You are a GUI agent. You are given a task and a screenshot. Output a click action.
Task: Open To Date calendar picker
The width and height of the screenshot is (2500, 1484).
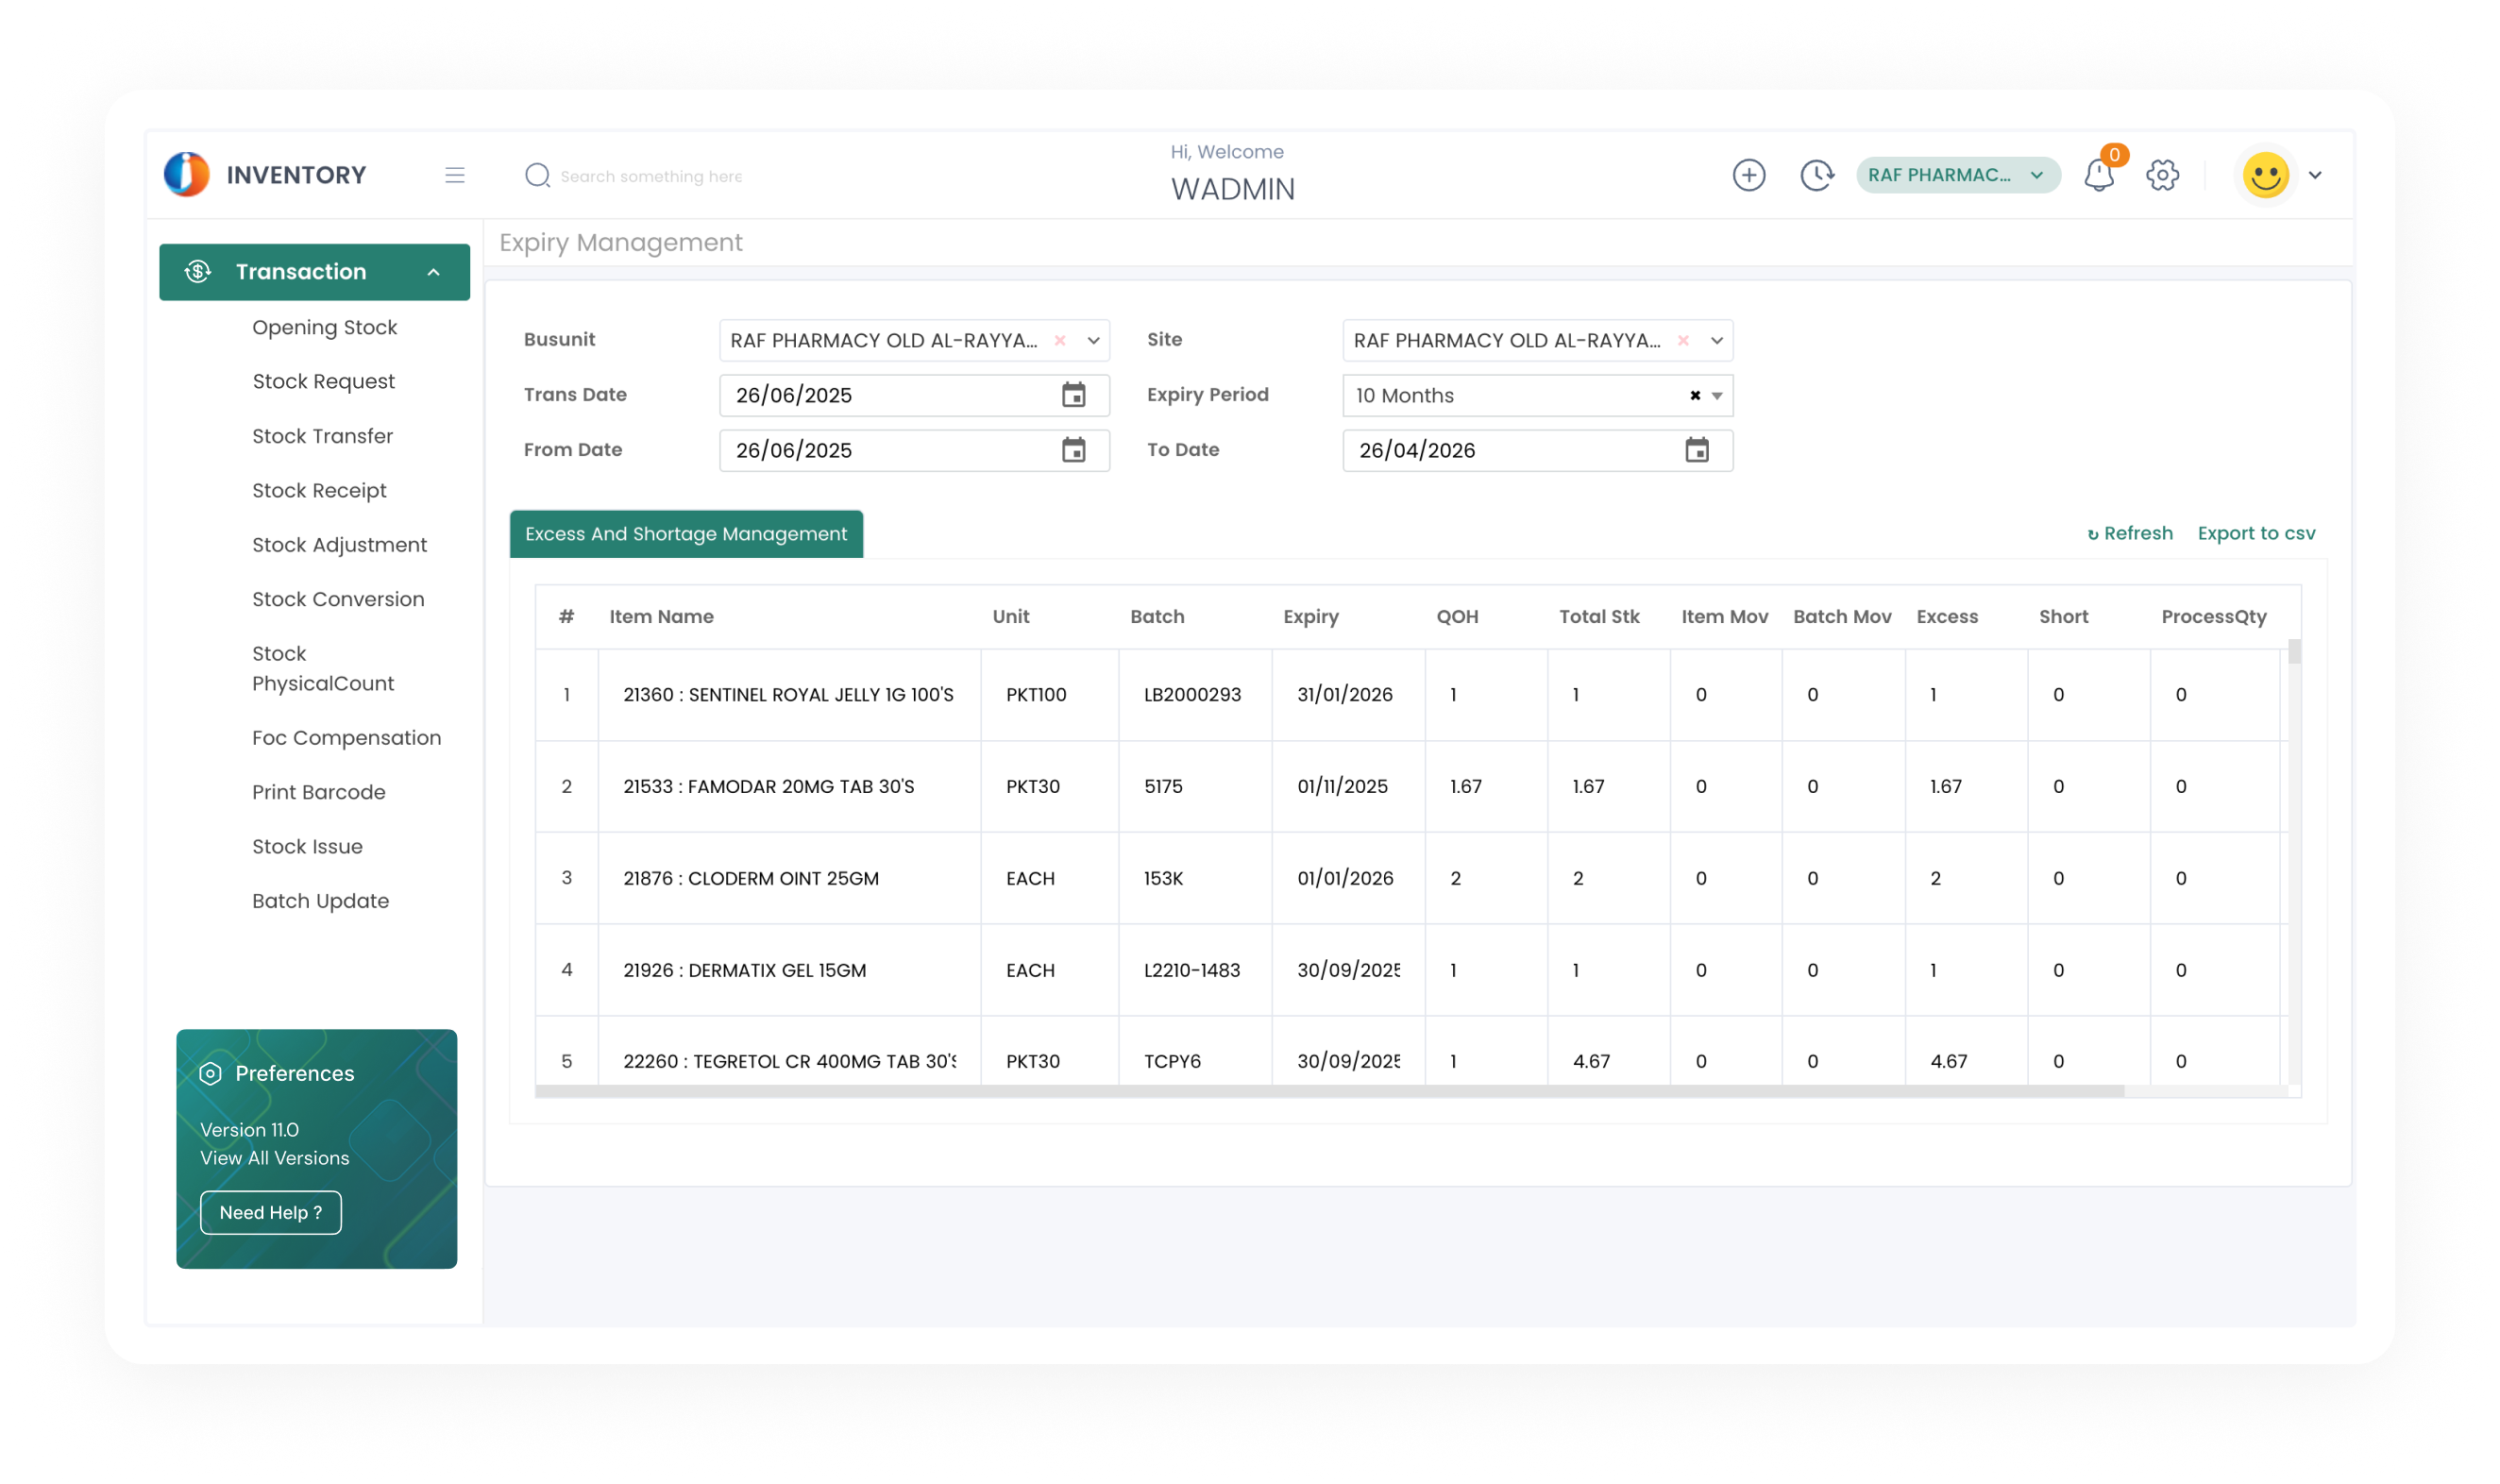coord(1696,450)
